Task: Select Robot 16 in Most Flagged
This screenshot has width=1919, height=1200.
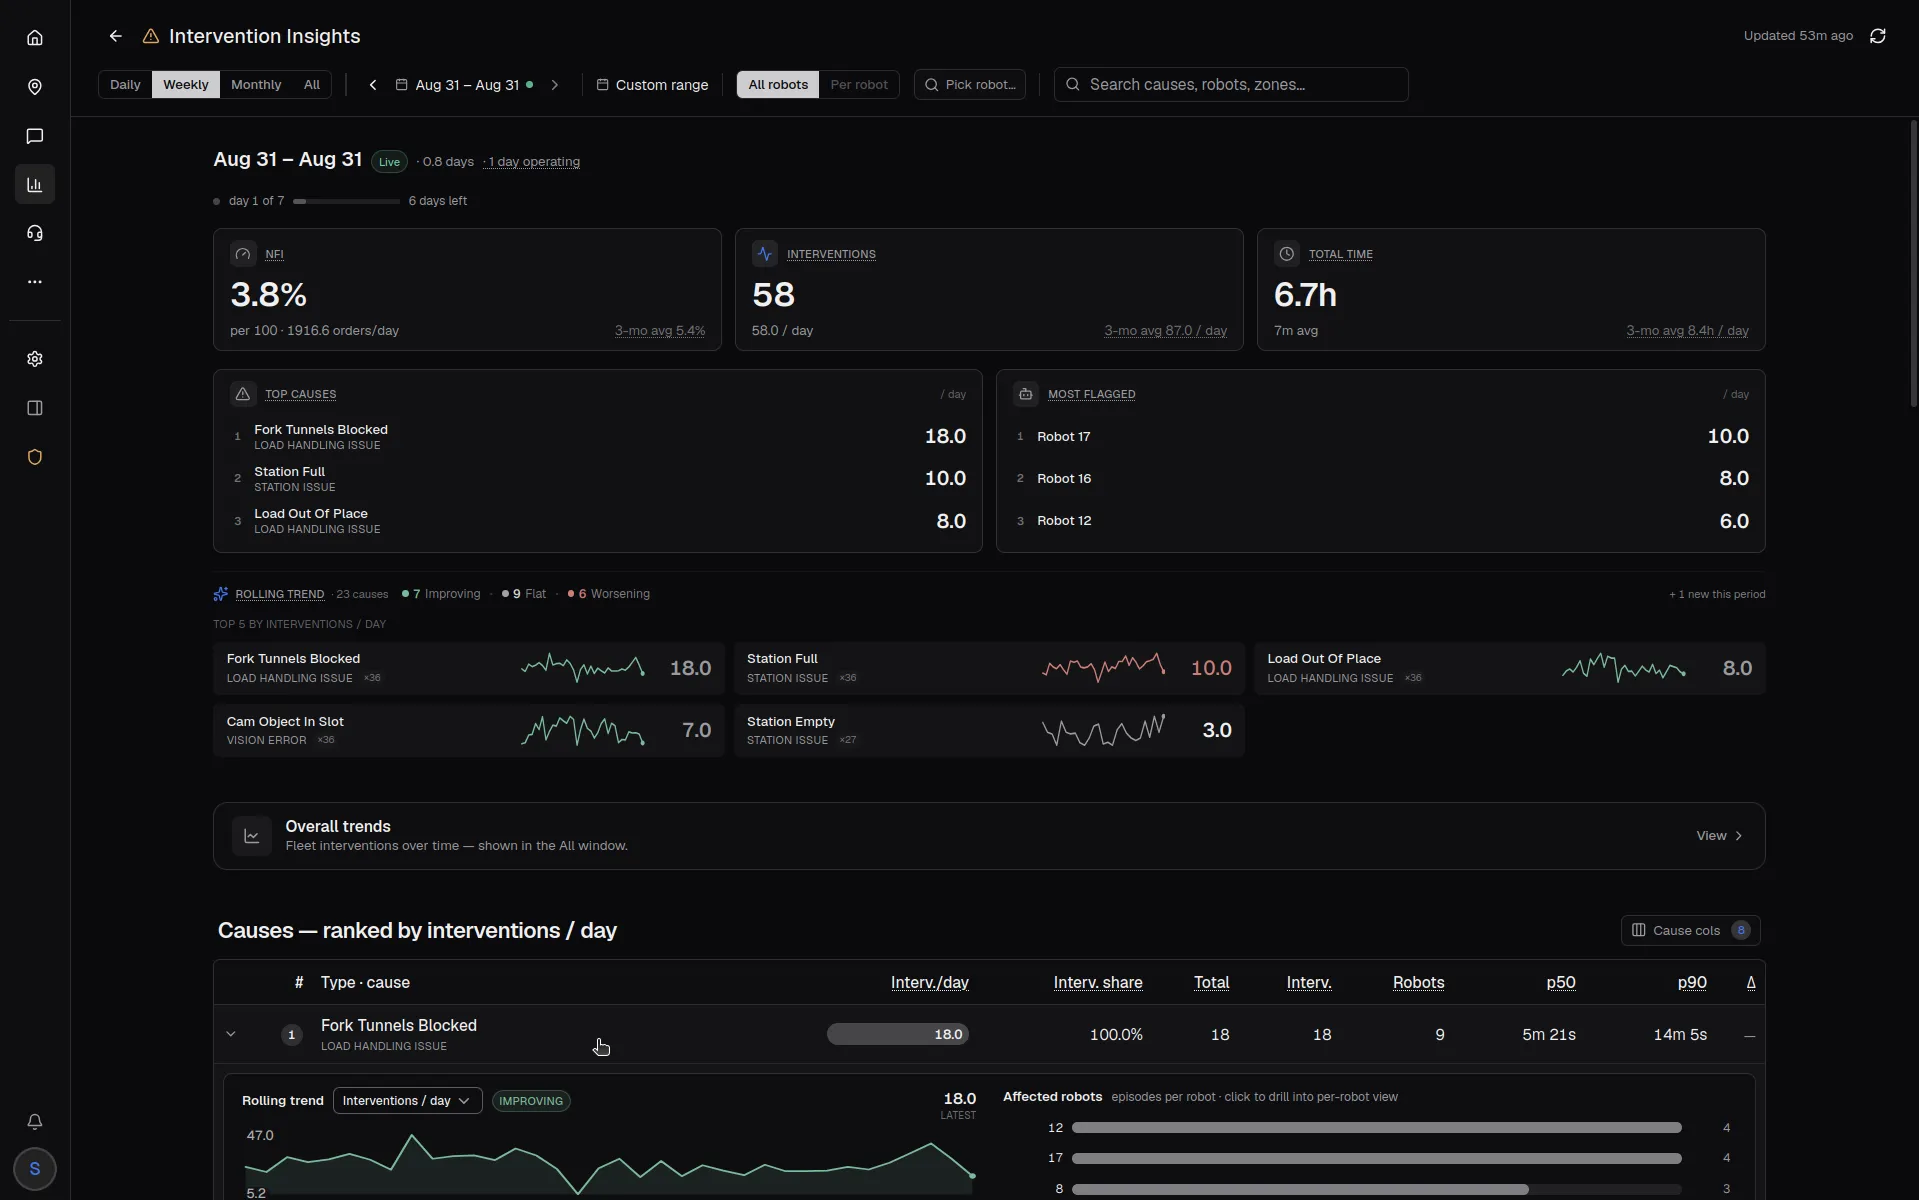Action: point(1381,479)
